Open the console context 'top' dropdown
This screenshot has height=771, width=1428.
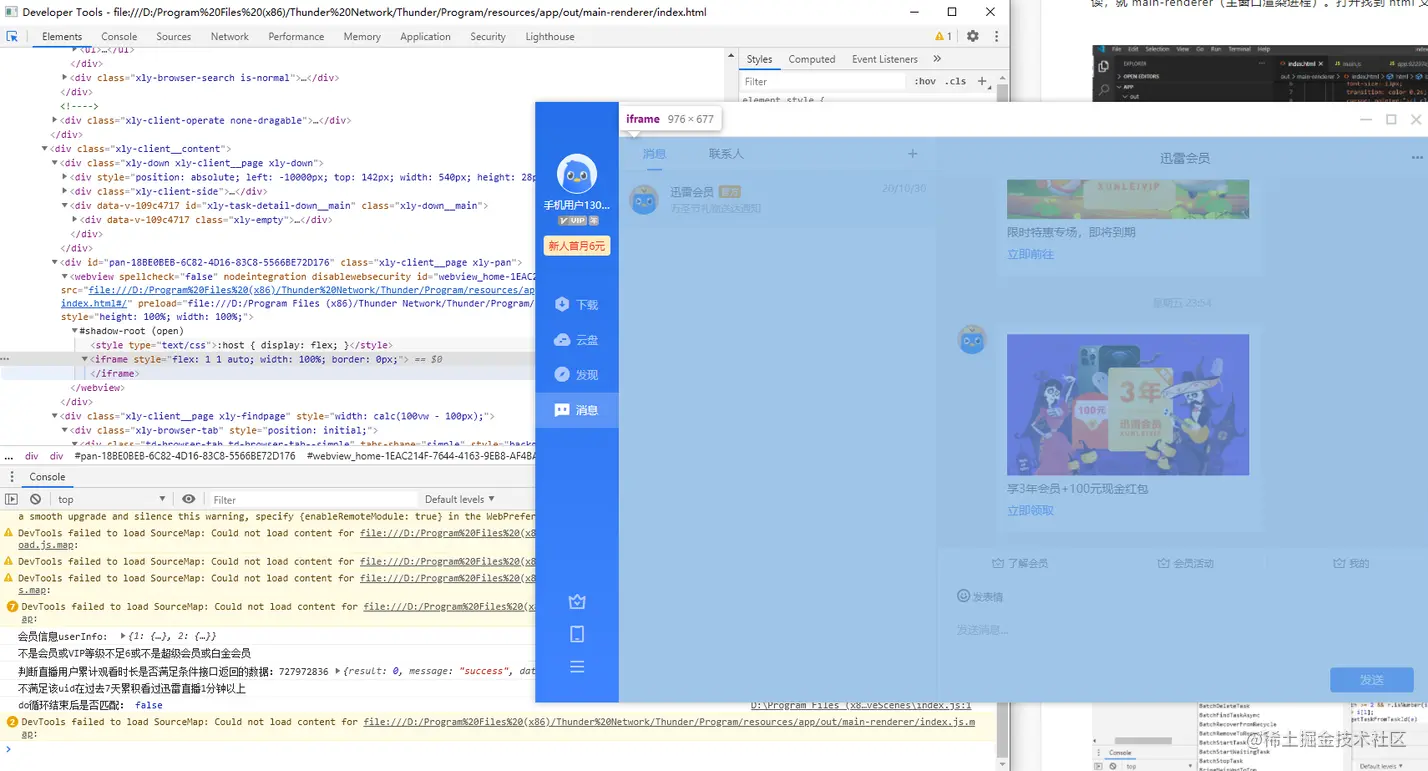tap(111, 499)
